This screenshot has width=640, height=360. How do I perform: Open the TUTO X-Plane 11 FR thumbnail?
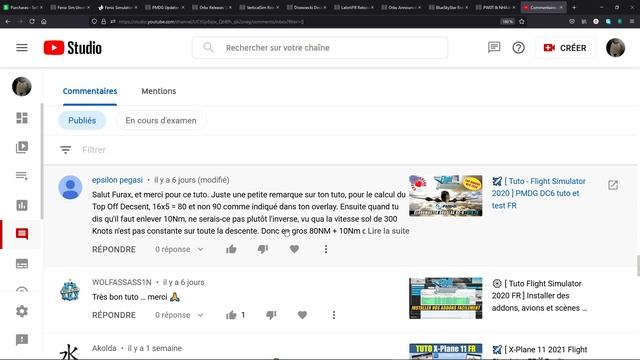point(446,351)
